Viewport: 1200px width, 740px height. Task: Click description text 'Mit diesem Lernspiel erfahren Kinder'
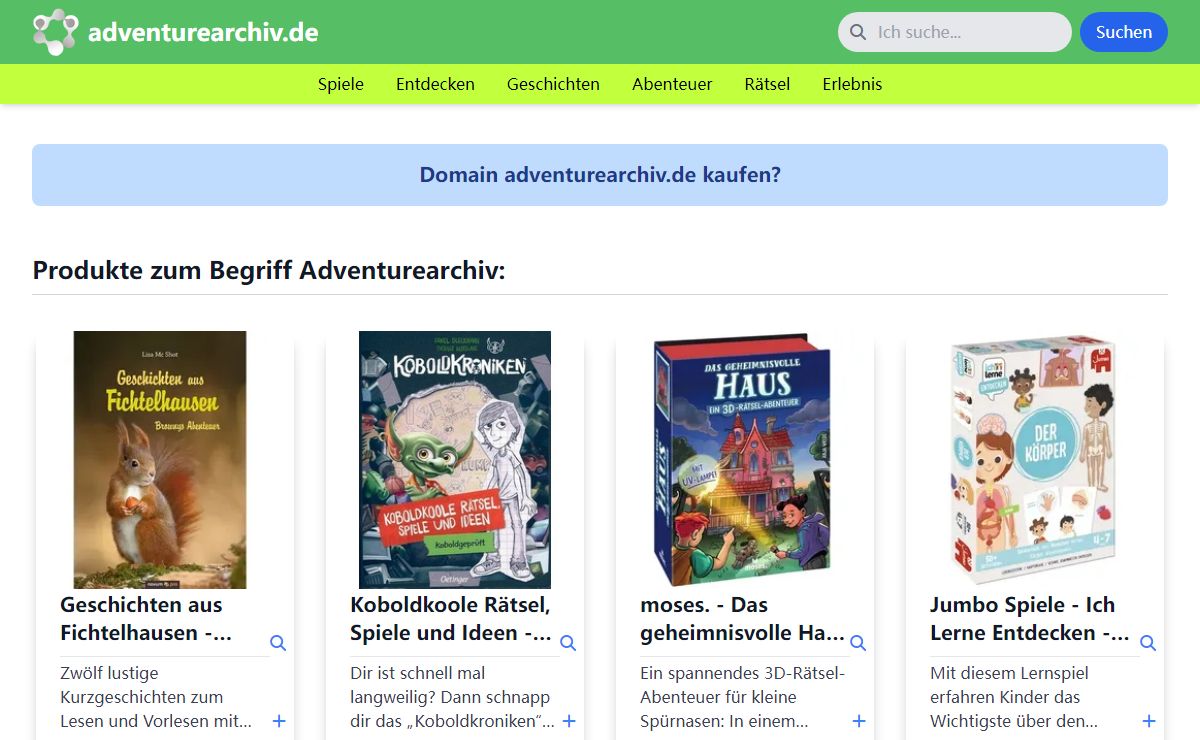point(1014,697)
